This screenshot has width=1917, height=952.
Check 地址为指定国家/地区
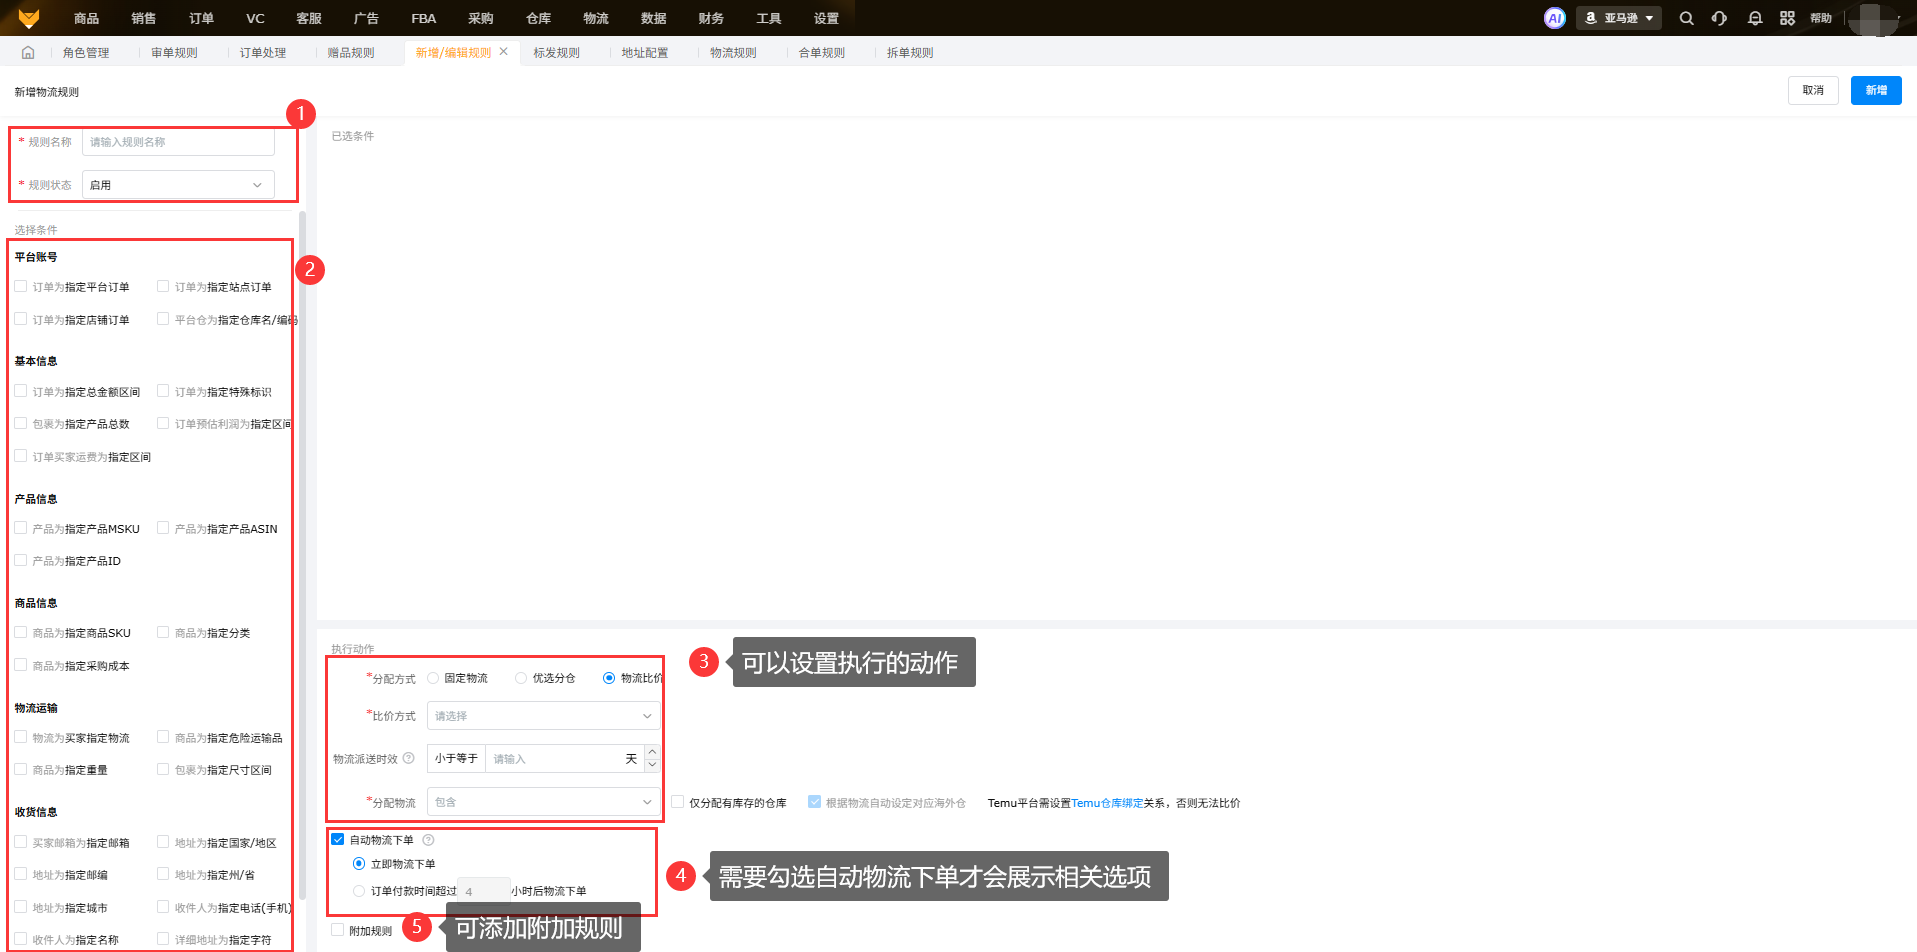coord(163,842)
